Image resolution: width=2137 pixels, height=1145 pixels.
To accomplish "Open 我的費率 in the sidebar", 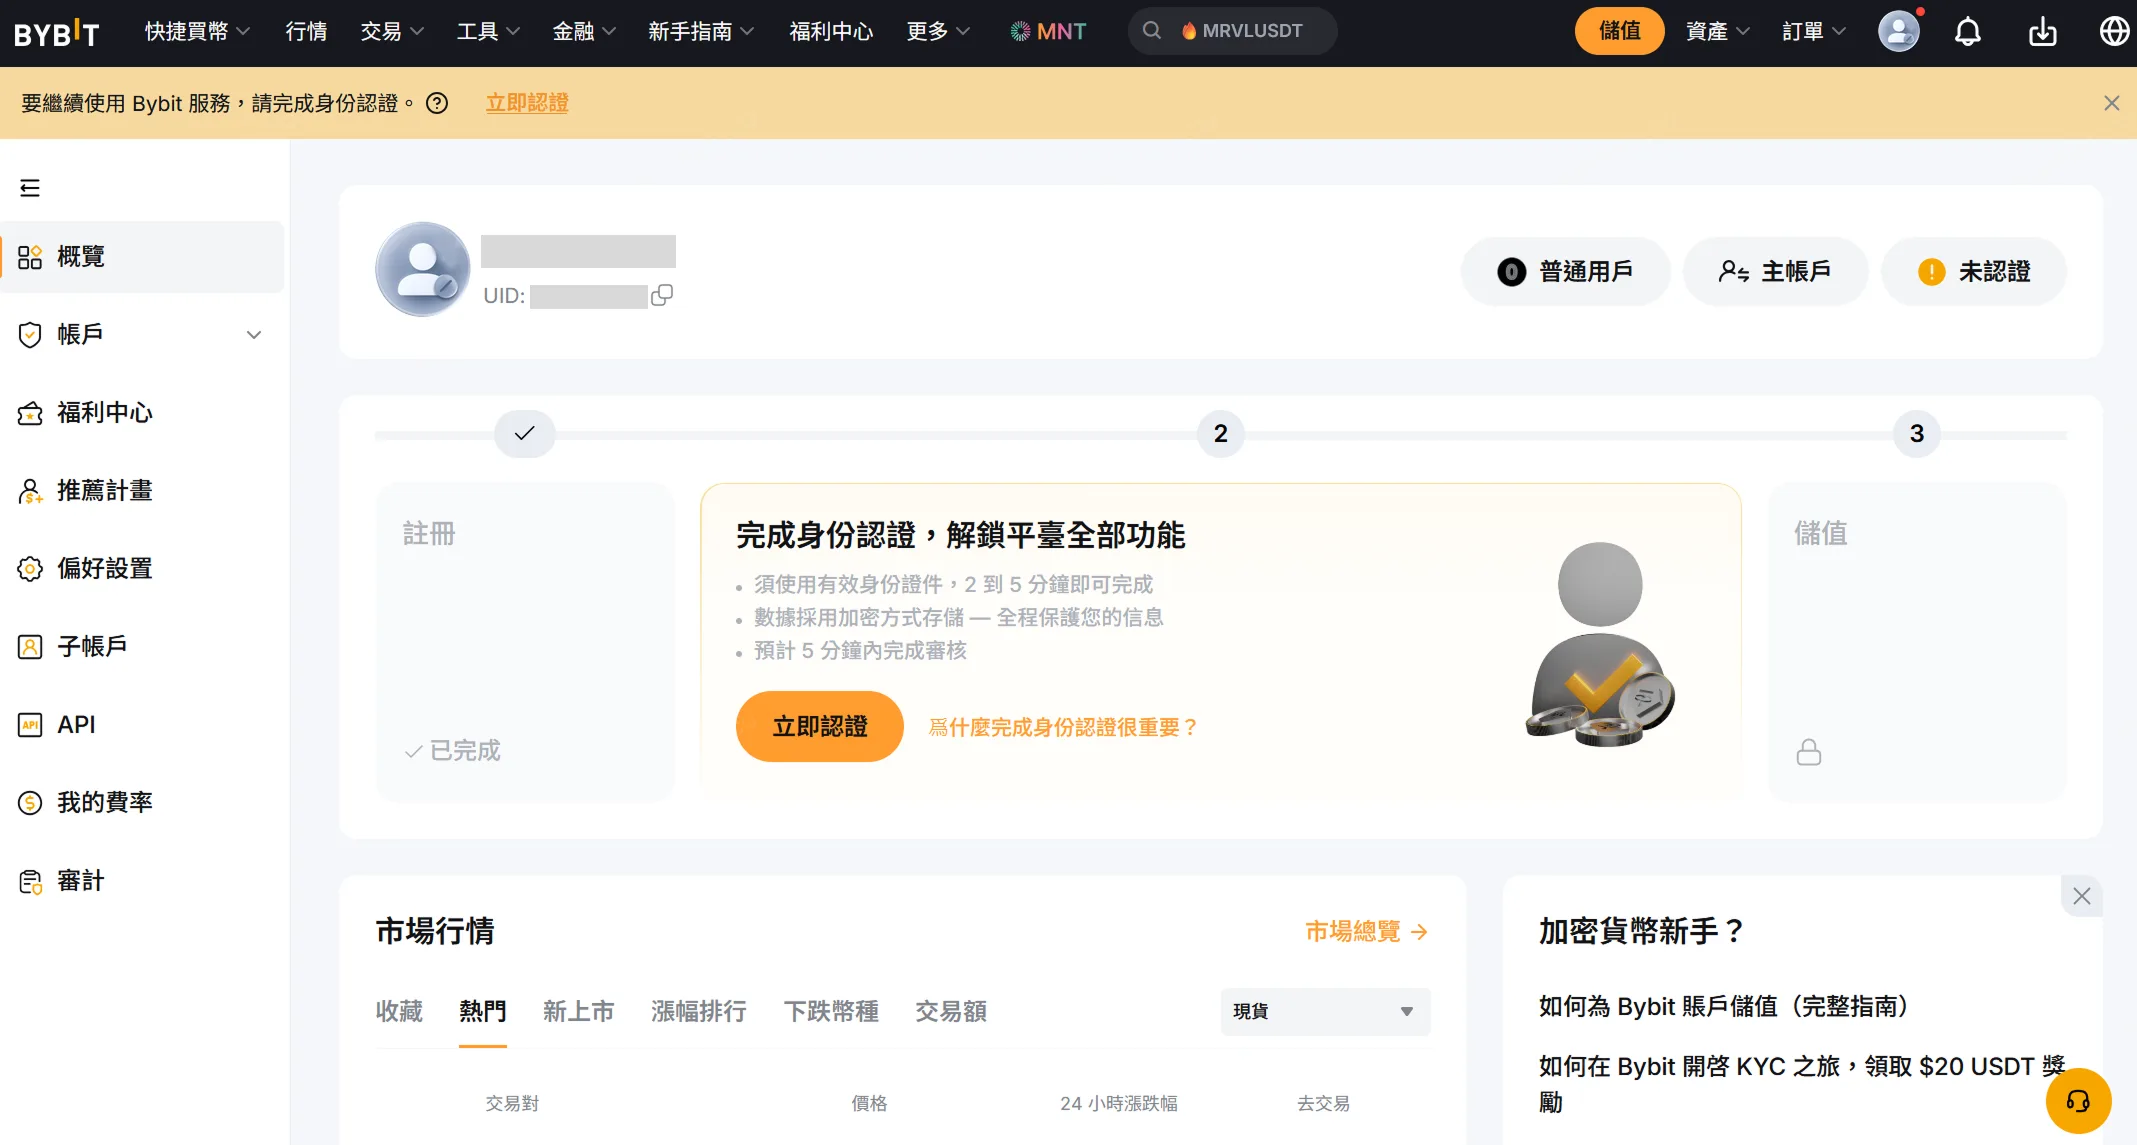I will tap(143, 803).
